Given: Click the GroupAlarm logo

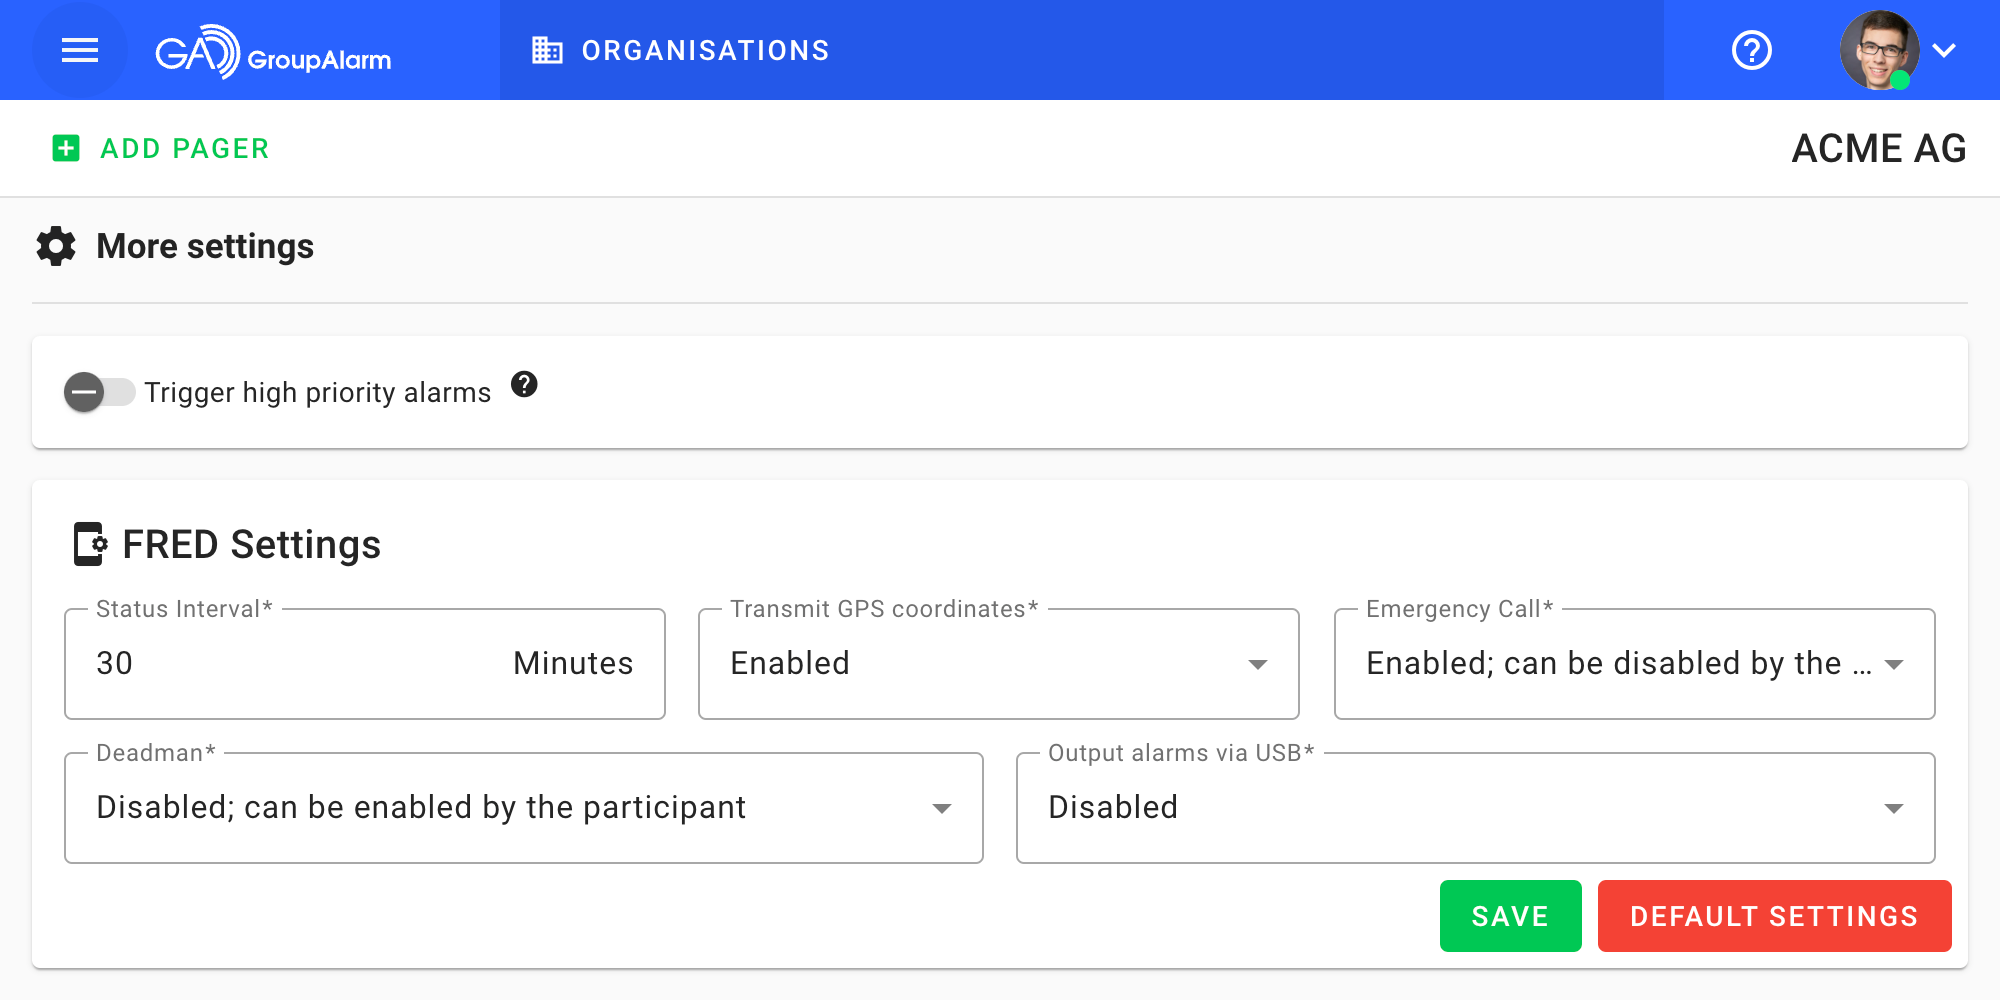Looking at the screenshot, I should tap(273, 51).
